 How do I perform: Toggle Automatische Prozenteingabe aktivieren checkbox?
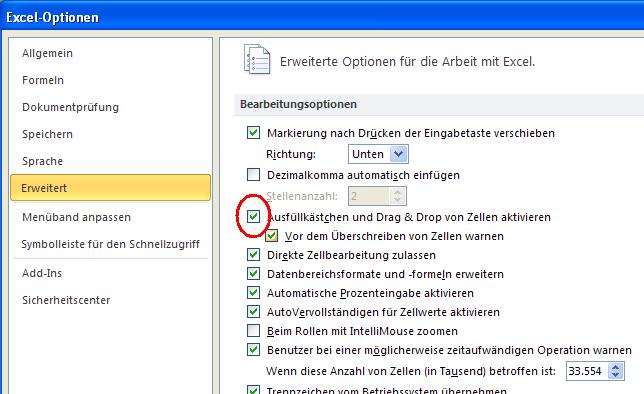[x=253, y=293]
